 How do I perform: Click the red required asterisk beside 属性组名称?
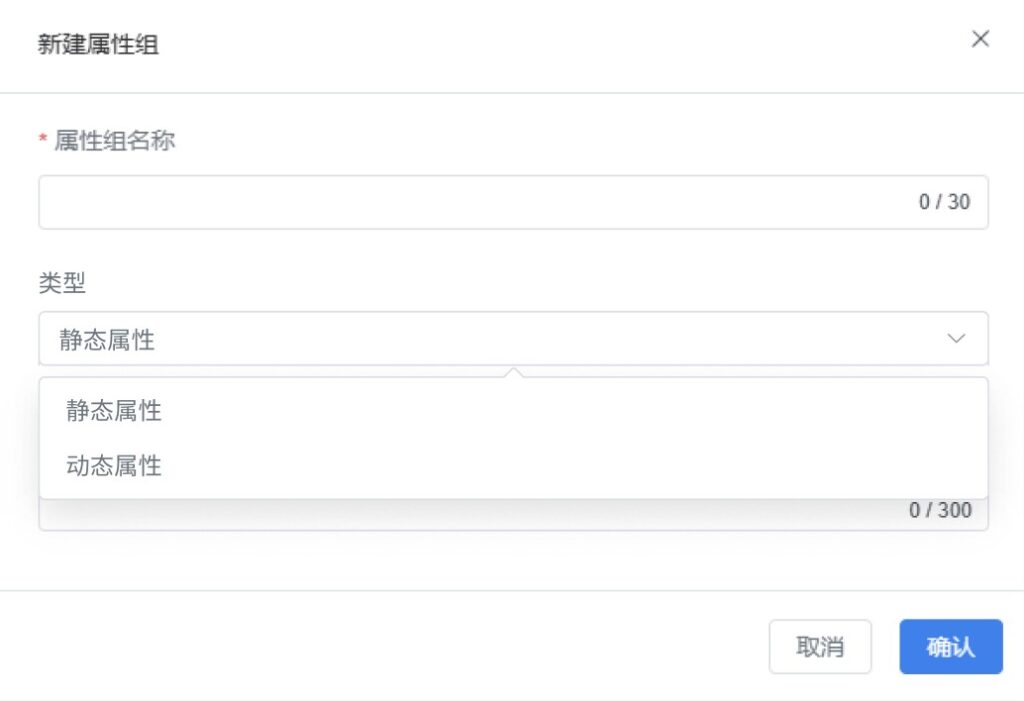(43, 142)
